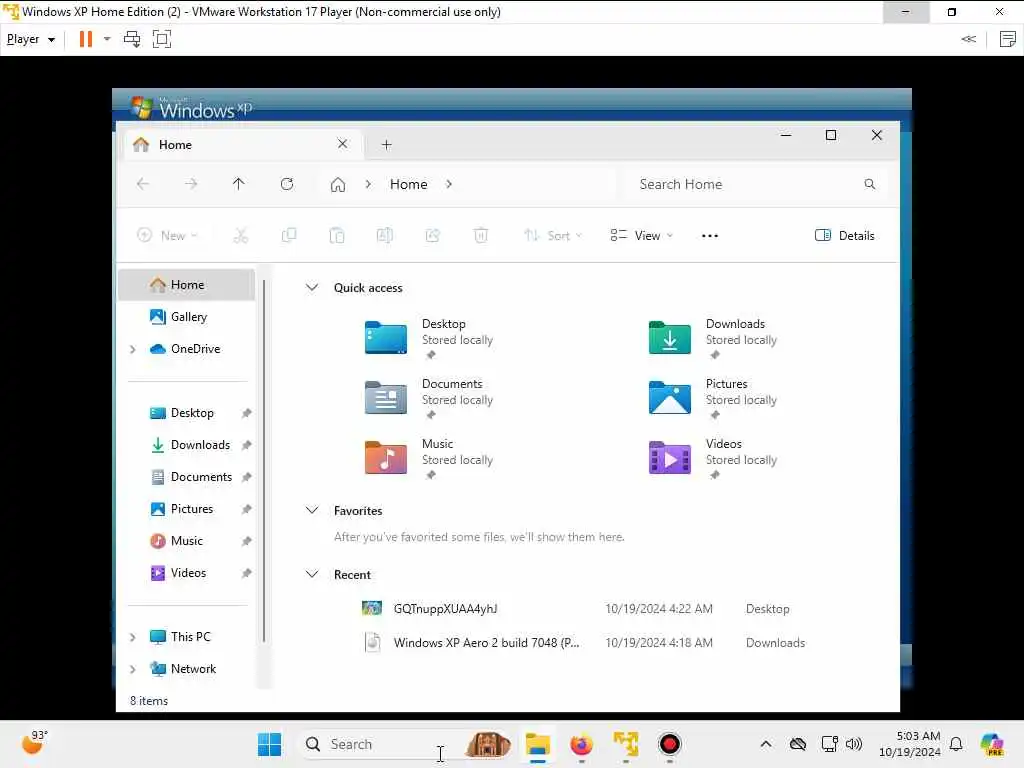Viewport: 1024px width, 768px height.
Task: Click Send Ctrl+Alt+Del VMware icon
Action: click(132, 39)
